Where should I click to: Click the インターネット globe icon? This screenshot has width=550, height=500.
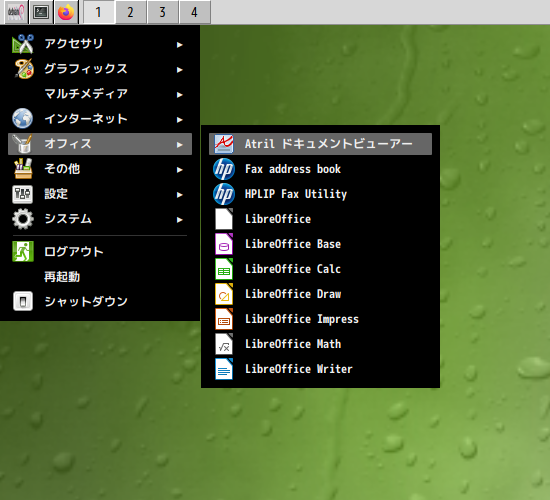[22, 119]
